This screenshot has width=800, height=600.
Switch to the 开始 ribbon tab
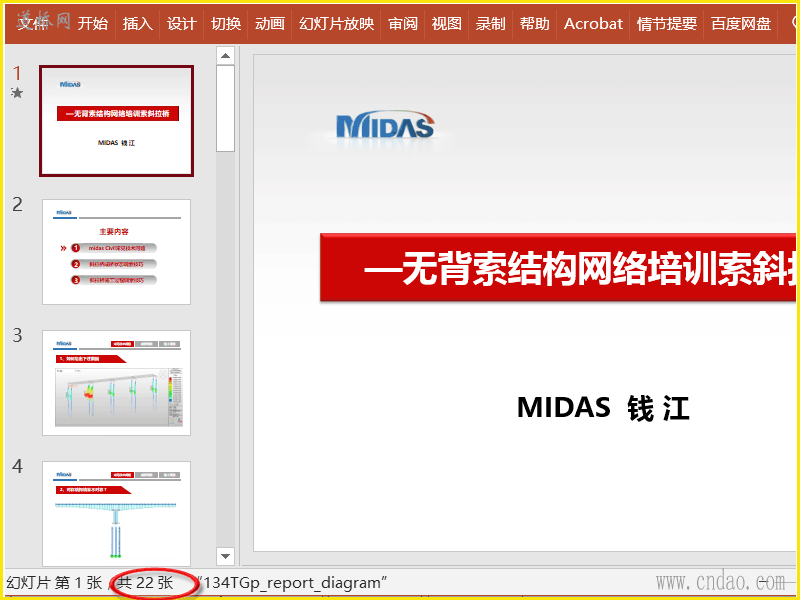click(93, 23)
